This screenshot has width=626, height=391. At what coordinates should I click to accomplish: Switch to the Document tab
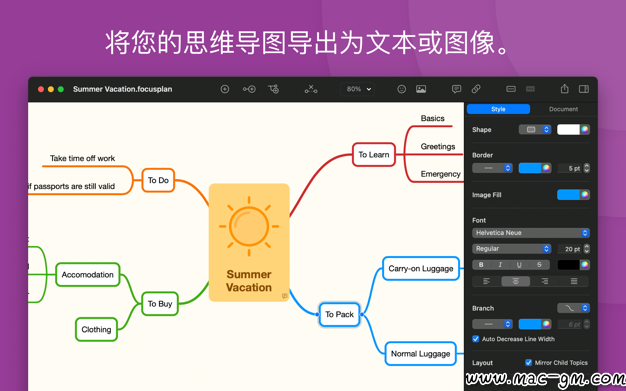coord(563,109)
